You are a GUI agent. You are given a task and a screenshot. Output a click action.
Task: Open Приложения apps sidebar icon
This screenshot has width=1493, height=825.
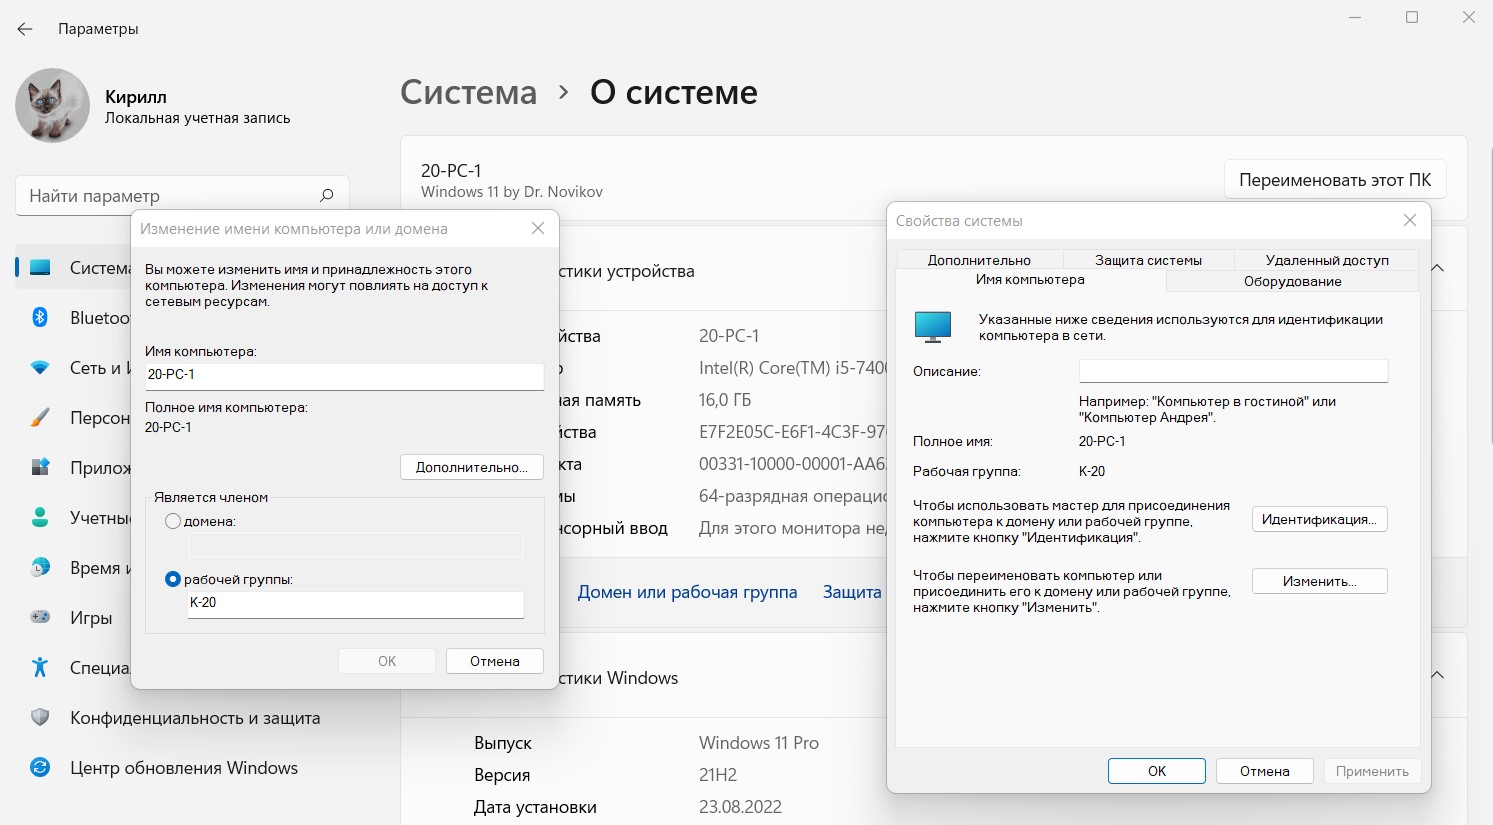40,467
